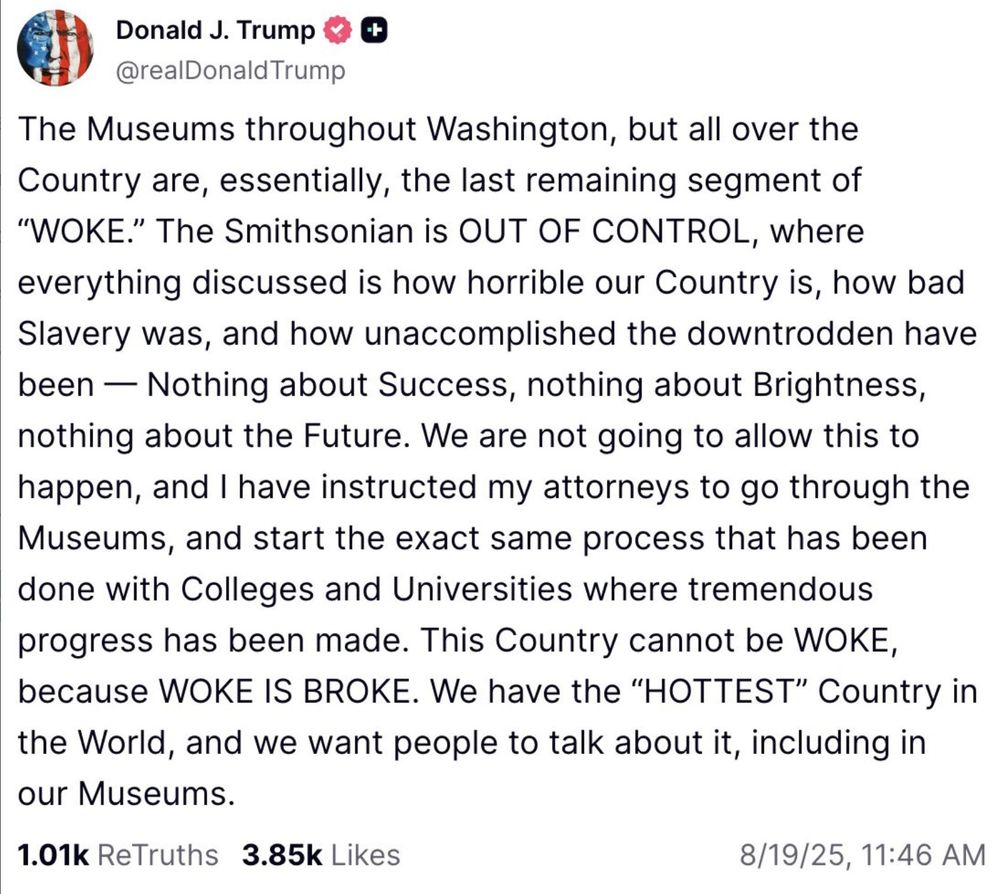Click the 8/19/25, 11:46 AM timestamp
Viewport: 1000px width, 894px height.
coord(861,855)
